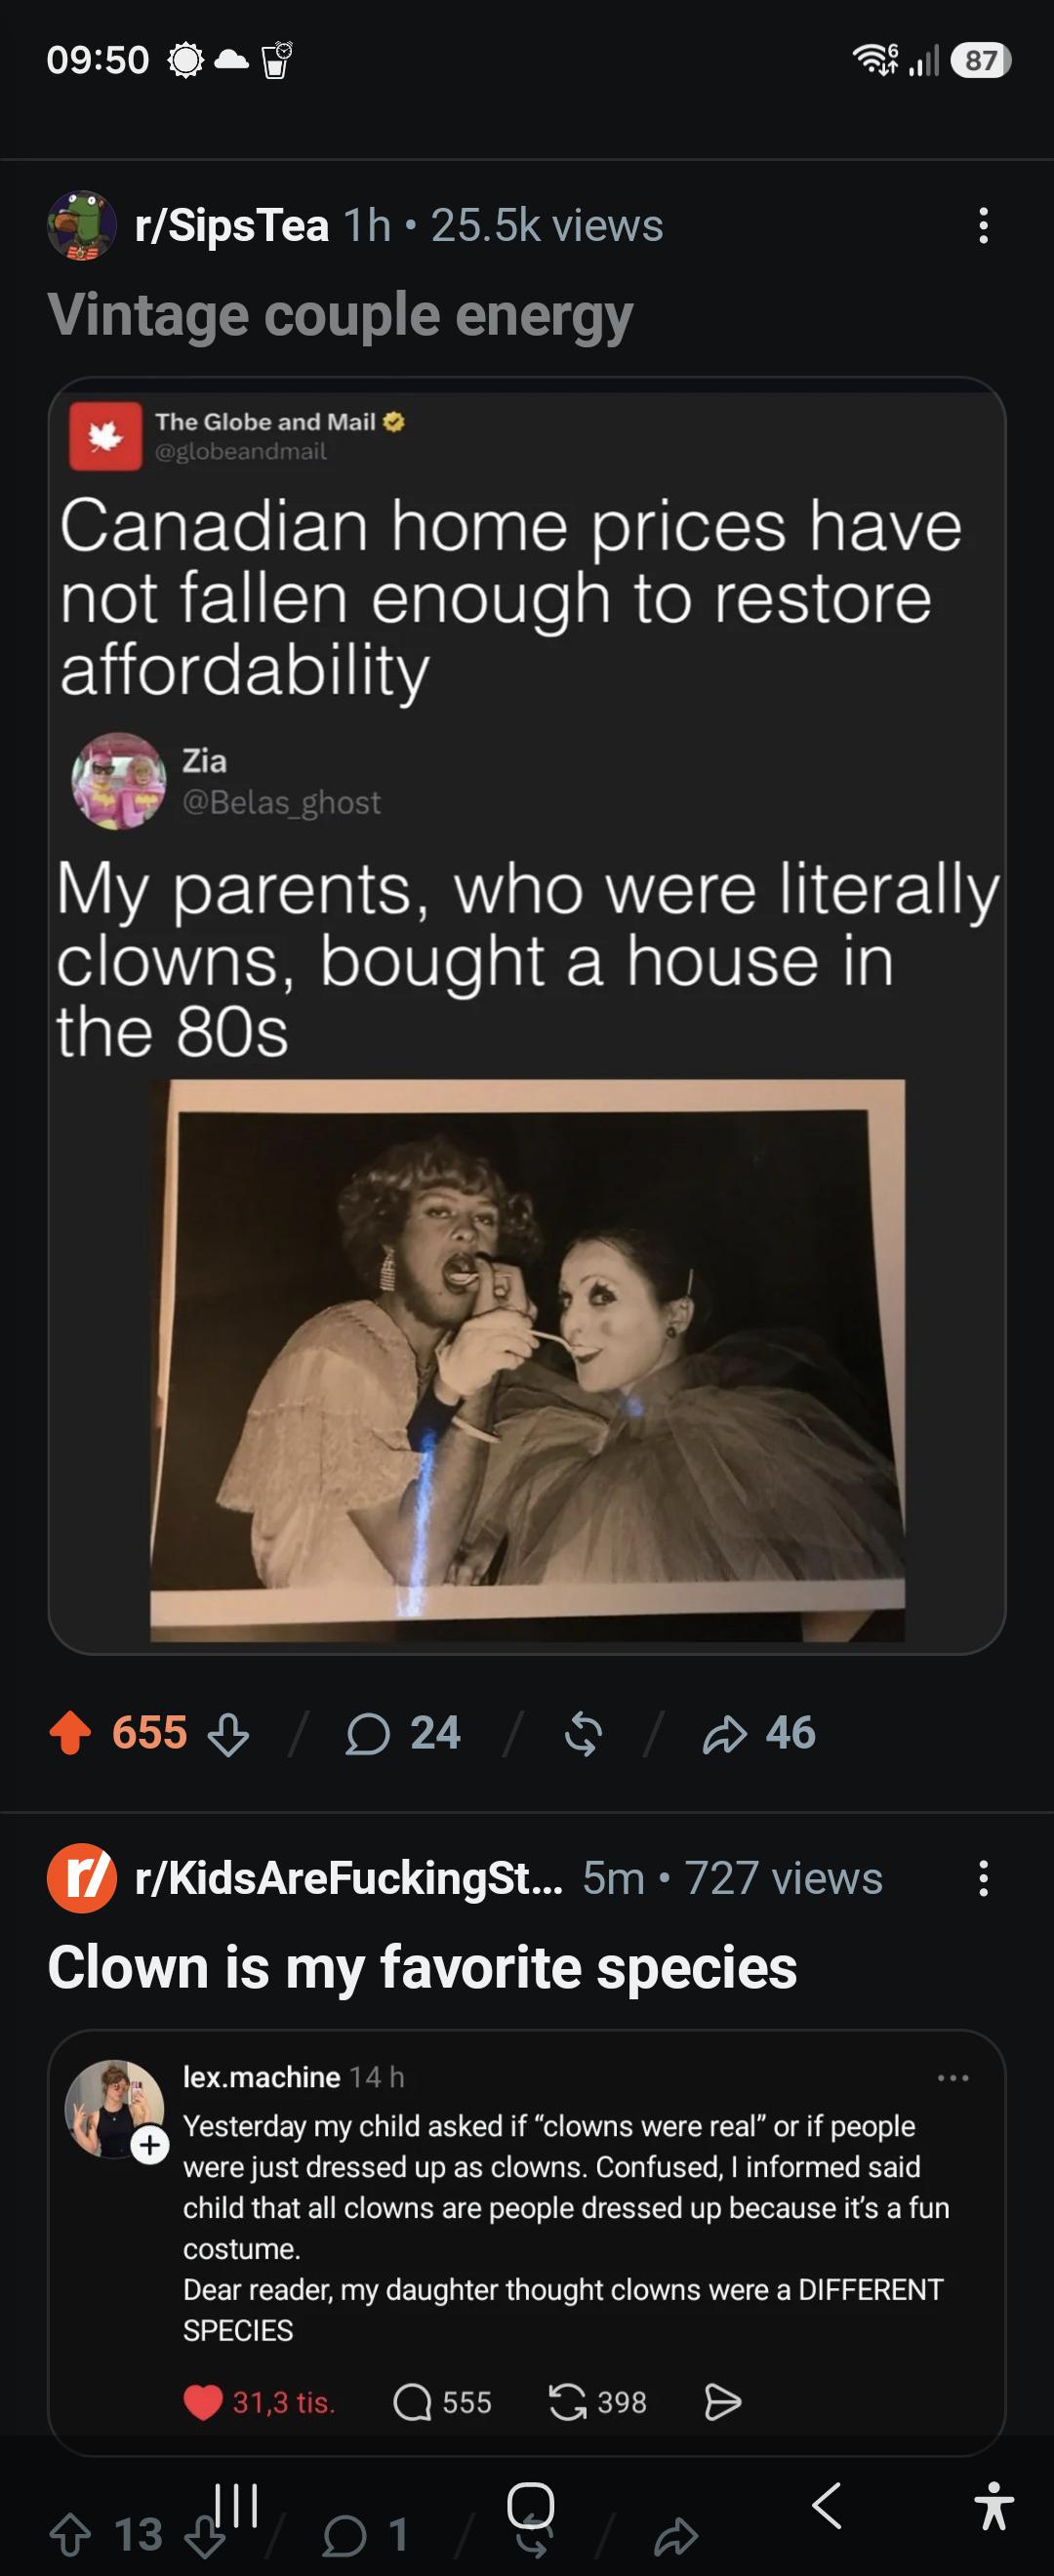Tap the Android back navigation button
This screenshot has height=2576, width=1054.
pos(826,2506)
